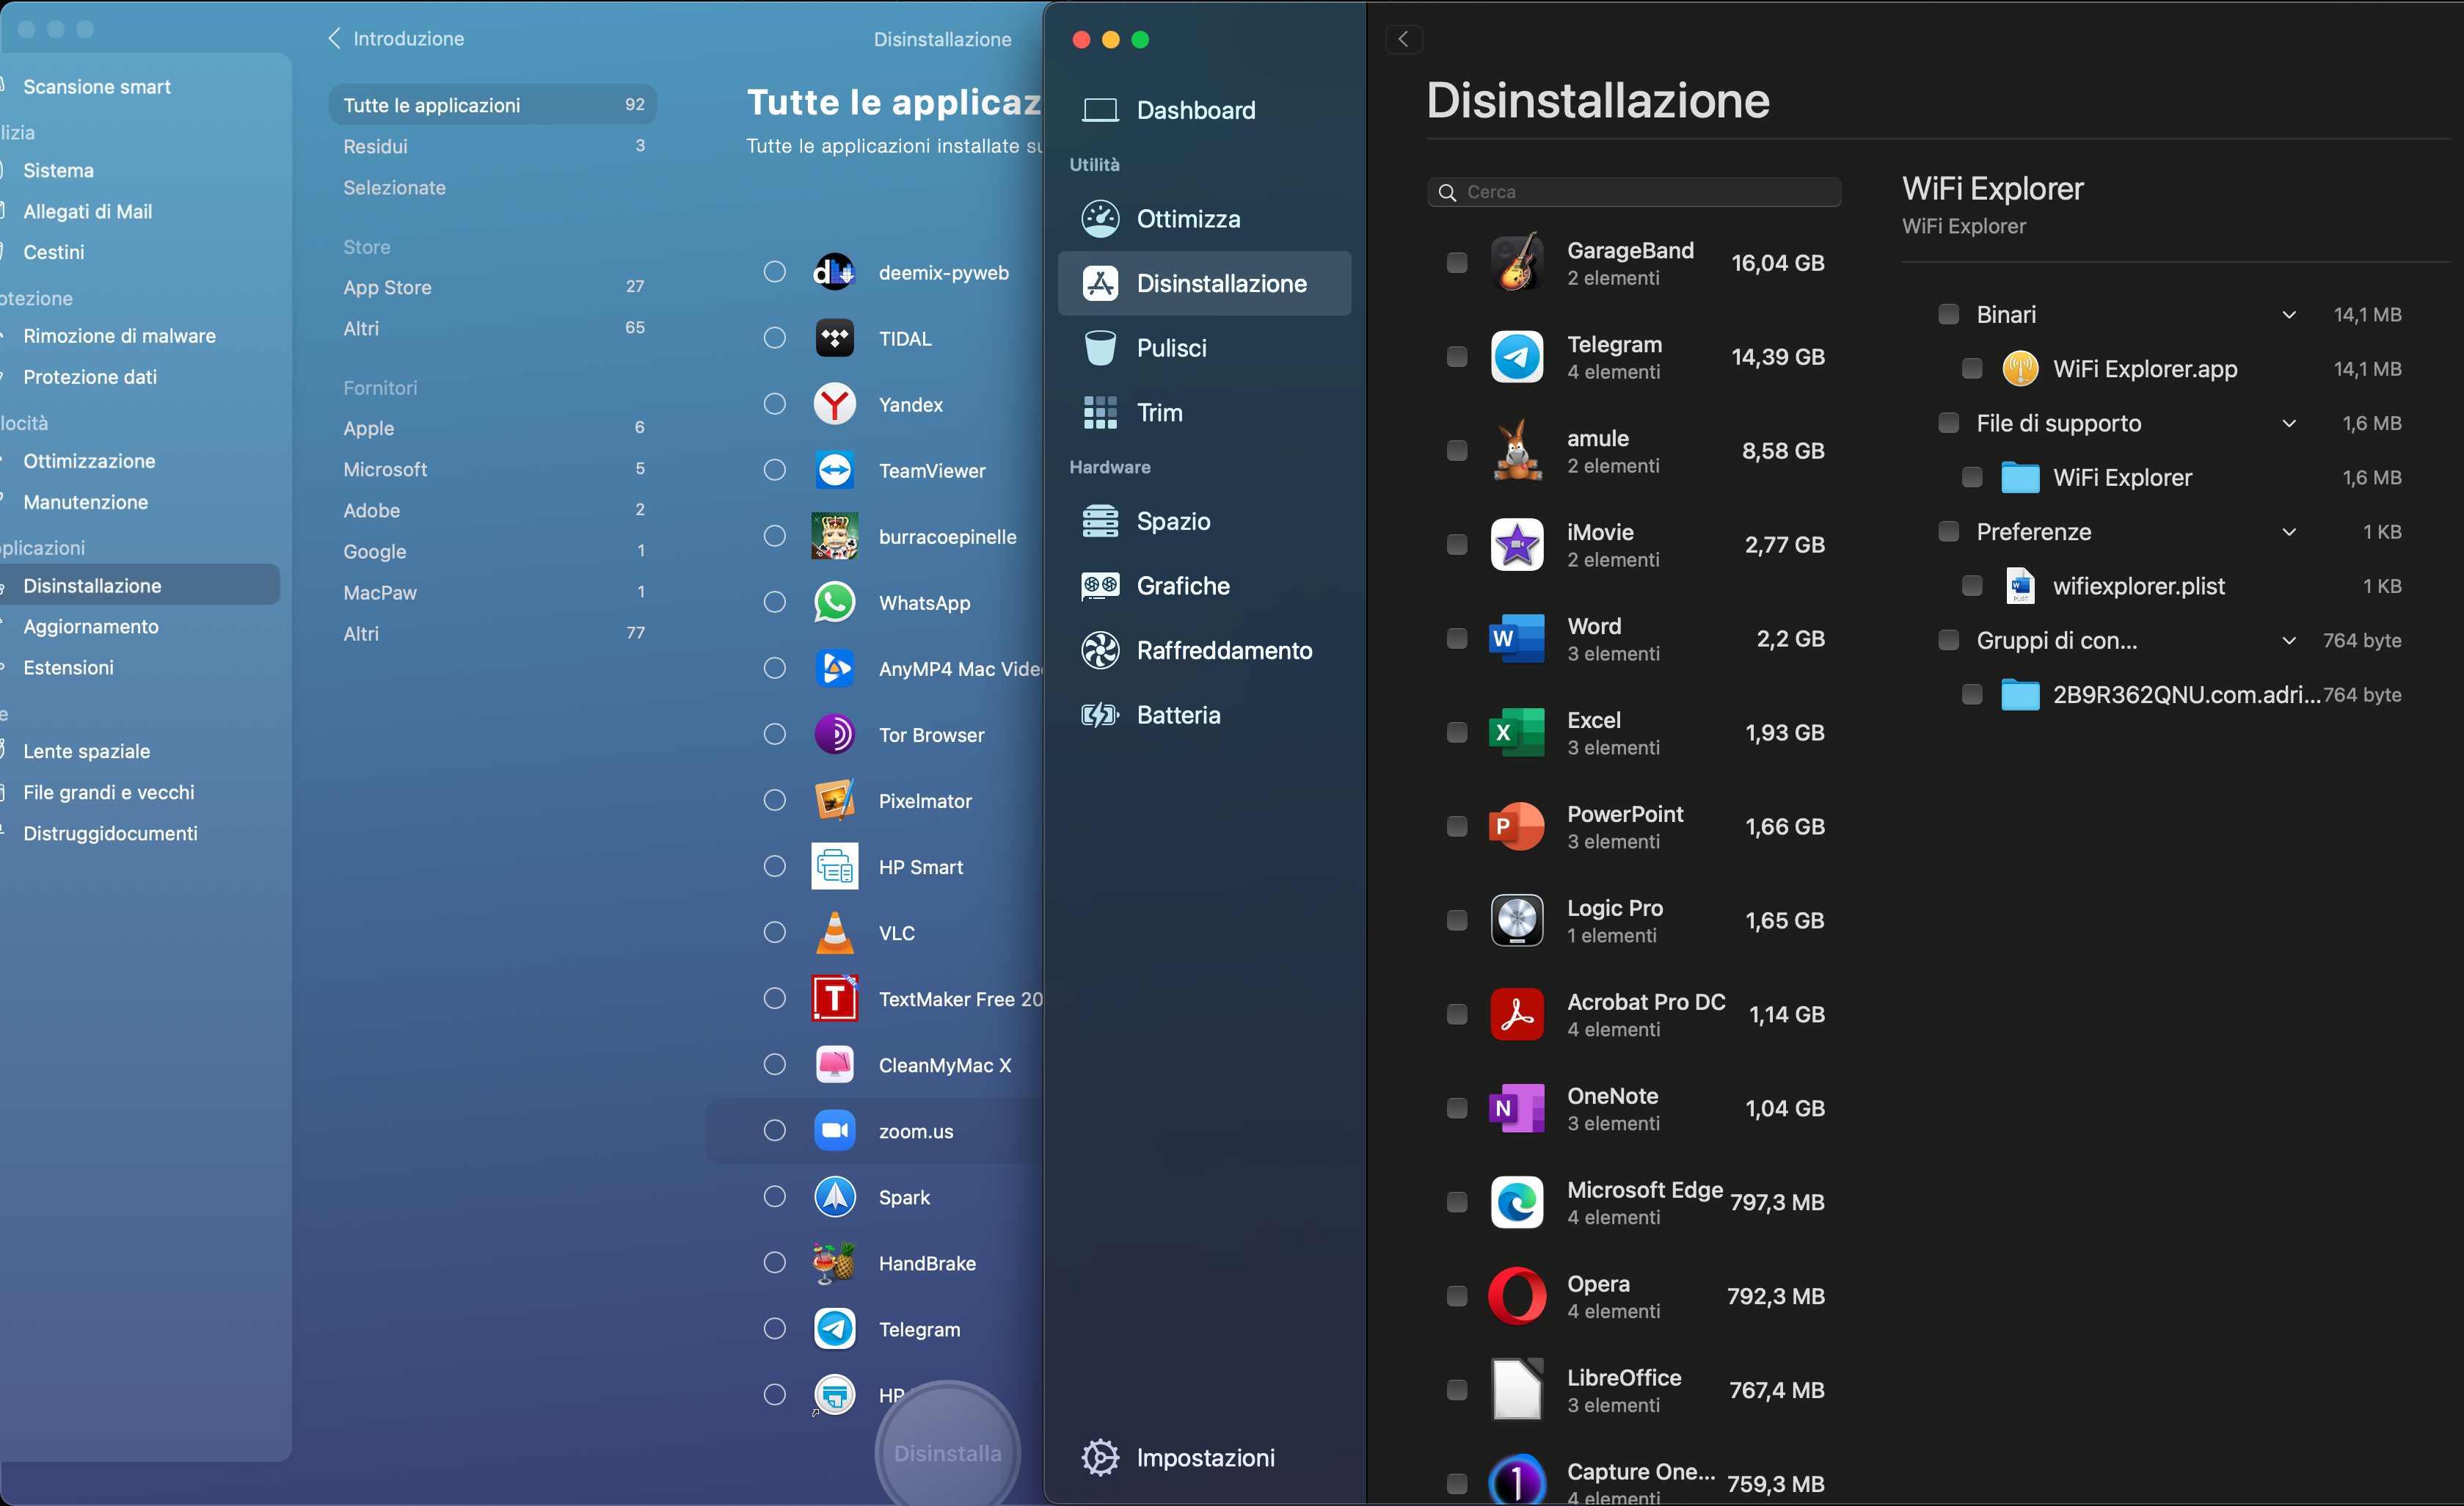2464x1506 pixels.
Task: Open Raffreddamento in the dark sidebar
Action: click(1204, 650)
